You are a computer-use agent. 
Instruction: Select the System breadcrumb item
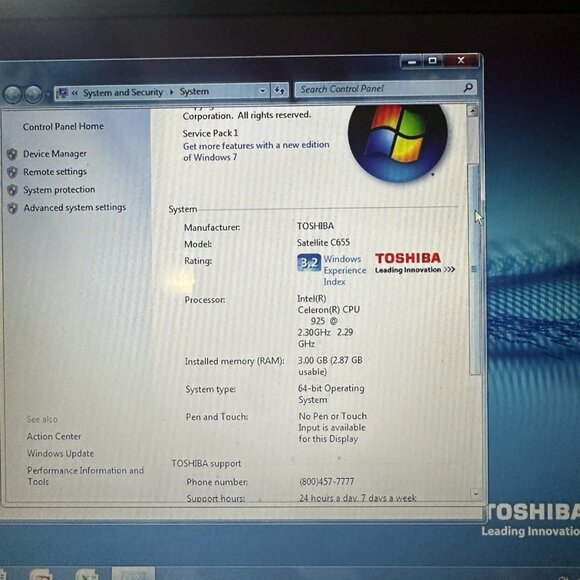pos(194,91)
